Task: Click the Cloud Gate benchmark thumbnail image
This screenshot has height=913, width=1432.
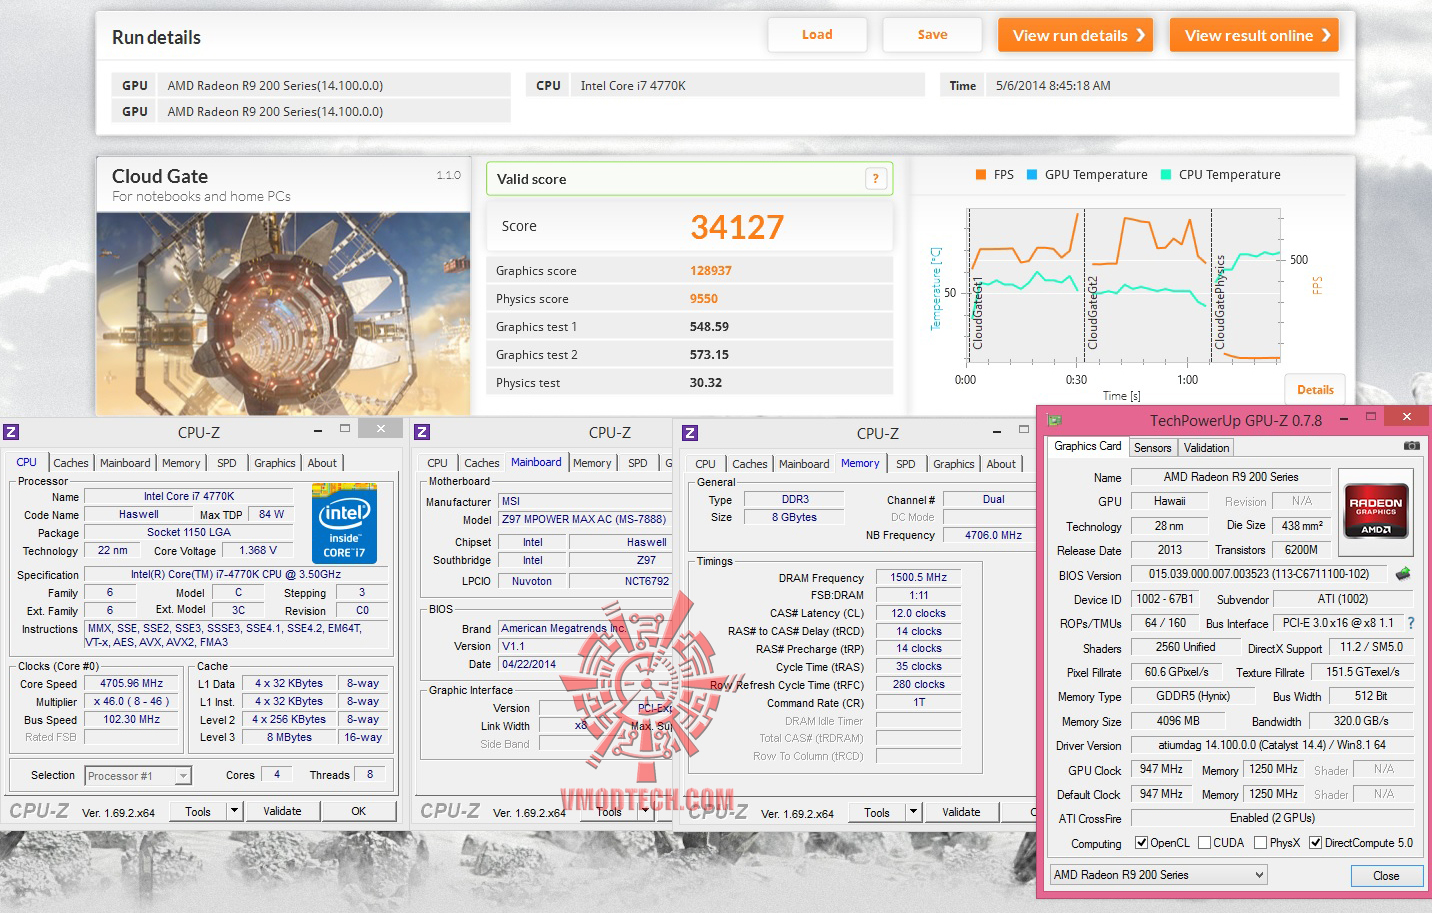Action: 283,313
